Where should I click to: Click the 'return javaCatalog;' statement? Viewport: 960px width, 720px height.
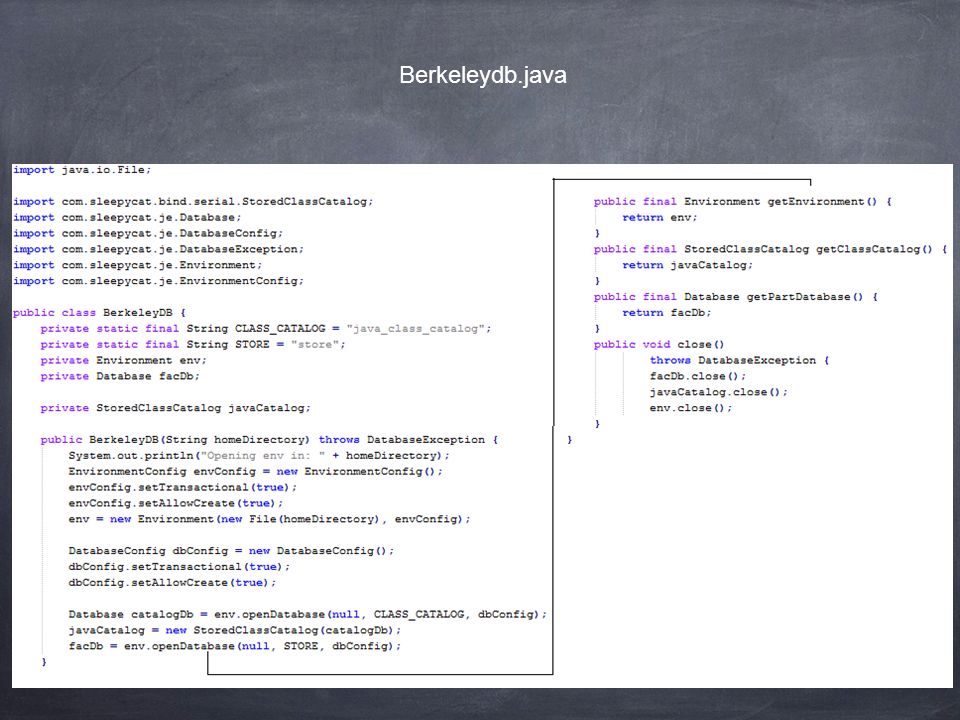click(x=688, y=265)
